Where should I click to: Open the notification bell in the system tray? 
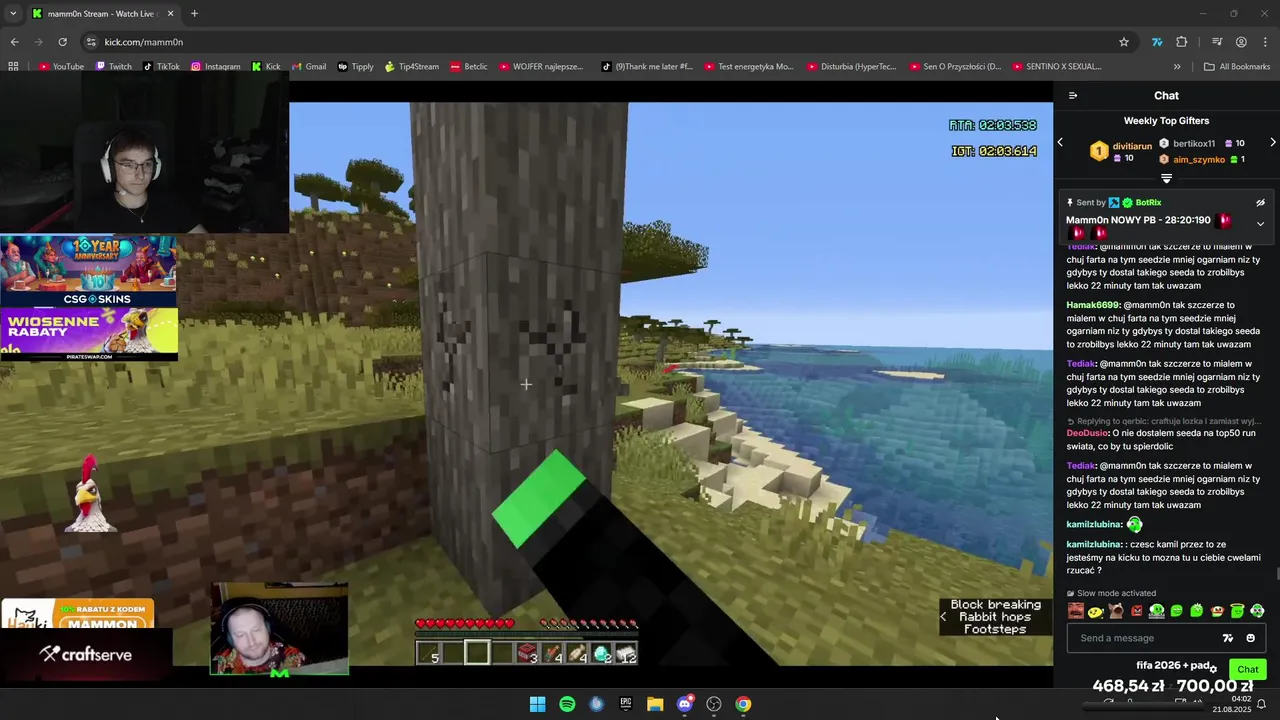click(x=1261, y=704)
